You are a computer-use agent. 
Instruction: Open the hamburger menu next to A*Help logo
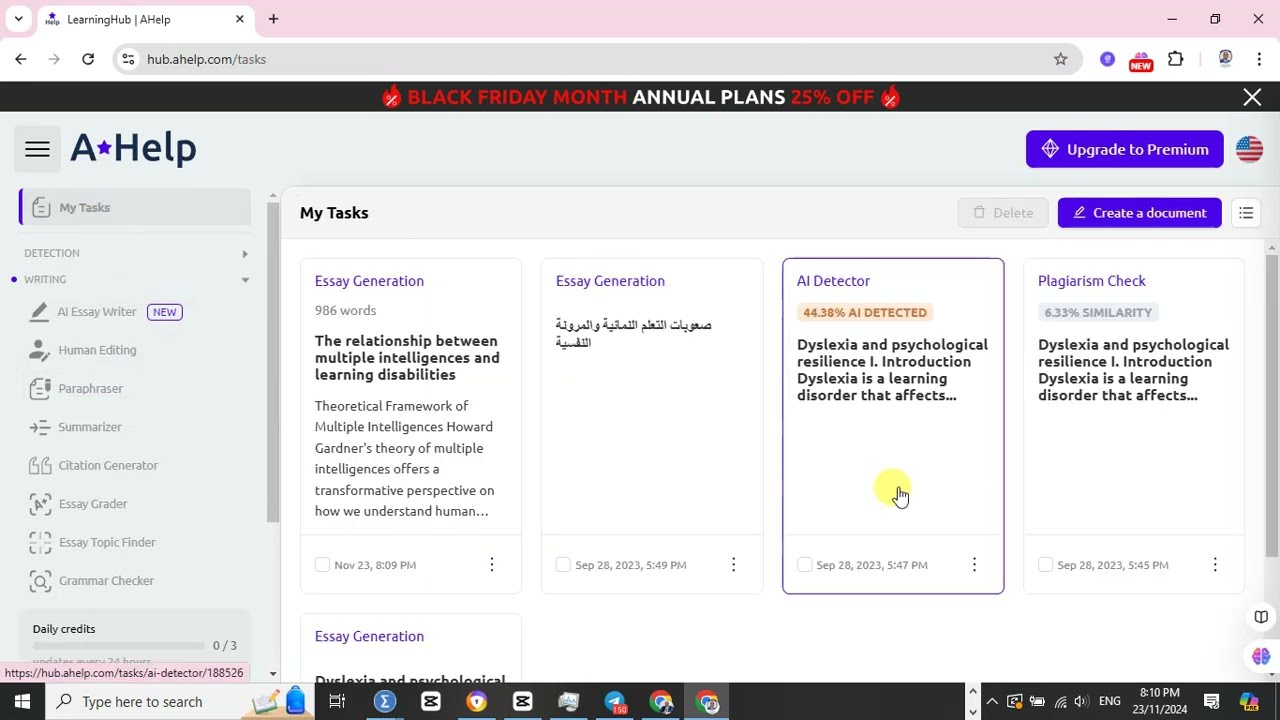37,149
